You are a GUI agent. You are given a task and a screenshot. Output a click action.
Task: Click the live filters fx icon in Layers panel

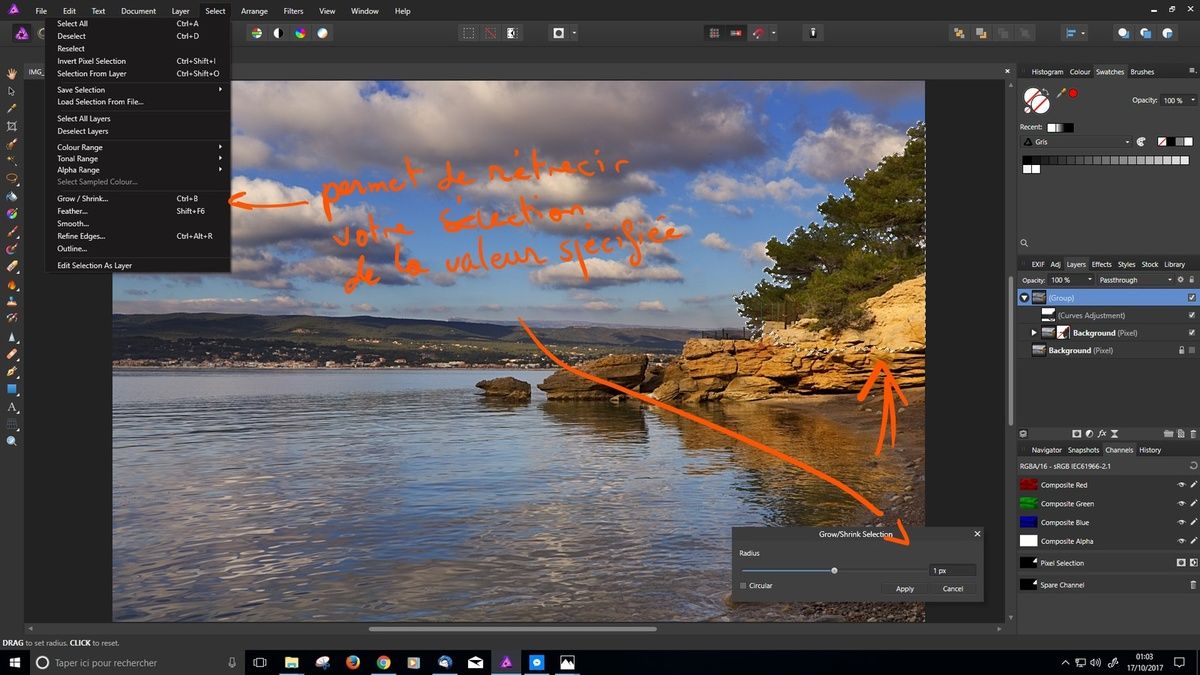pos(1102,434)
